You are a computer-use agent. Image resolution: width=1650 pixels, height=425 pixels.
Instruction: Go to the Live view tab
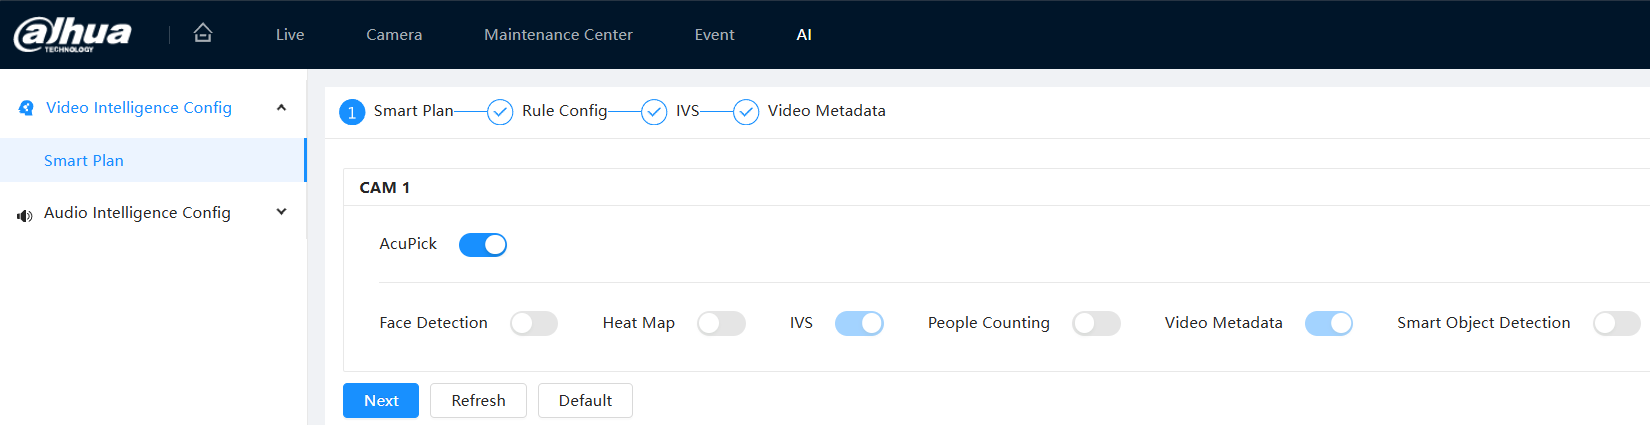[290, 35]
